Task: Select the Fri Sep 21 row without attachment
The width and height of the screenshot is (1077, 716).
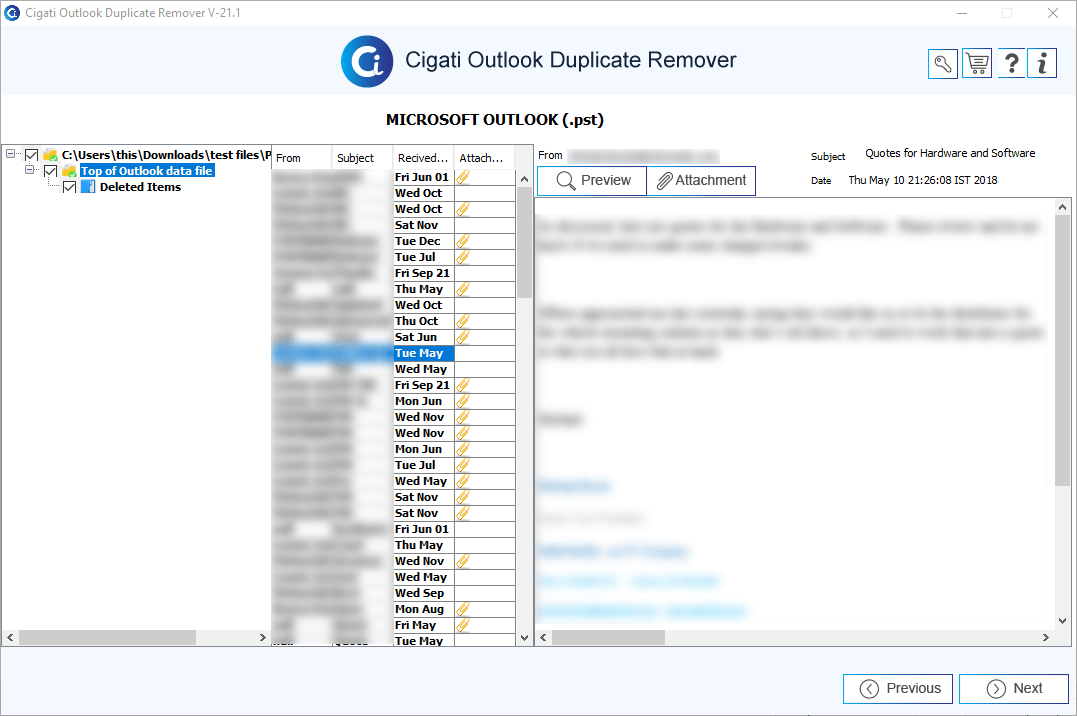Action: point(394,273)
